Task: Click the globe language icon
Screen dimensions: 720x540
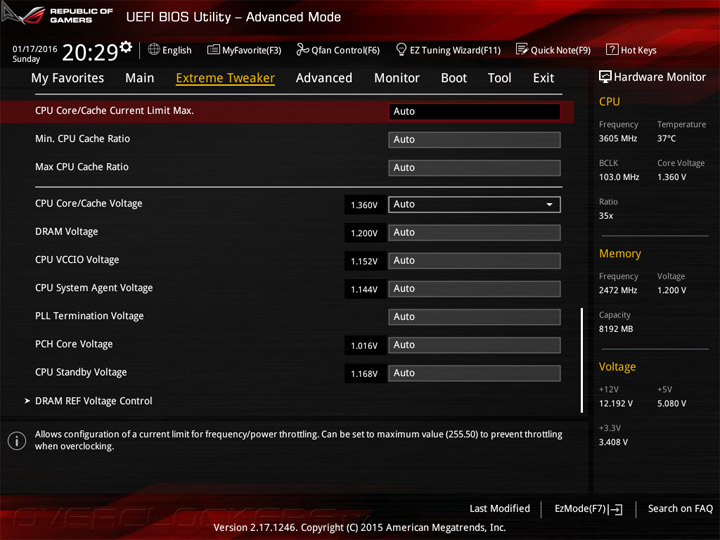Action: 154,49
